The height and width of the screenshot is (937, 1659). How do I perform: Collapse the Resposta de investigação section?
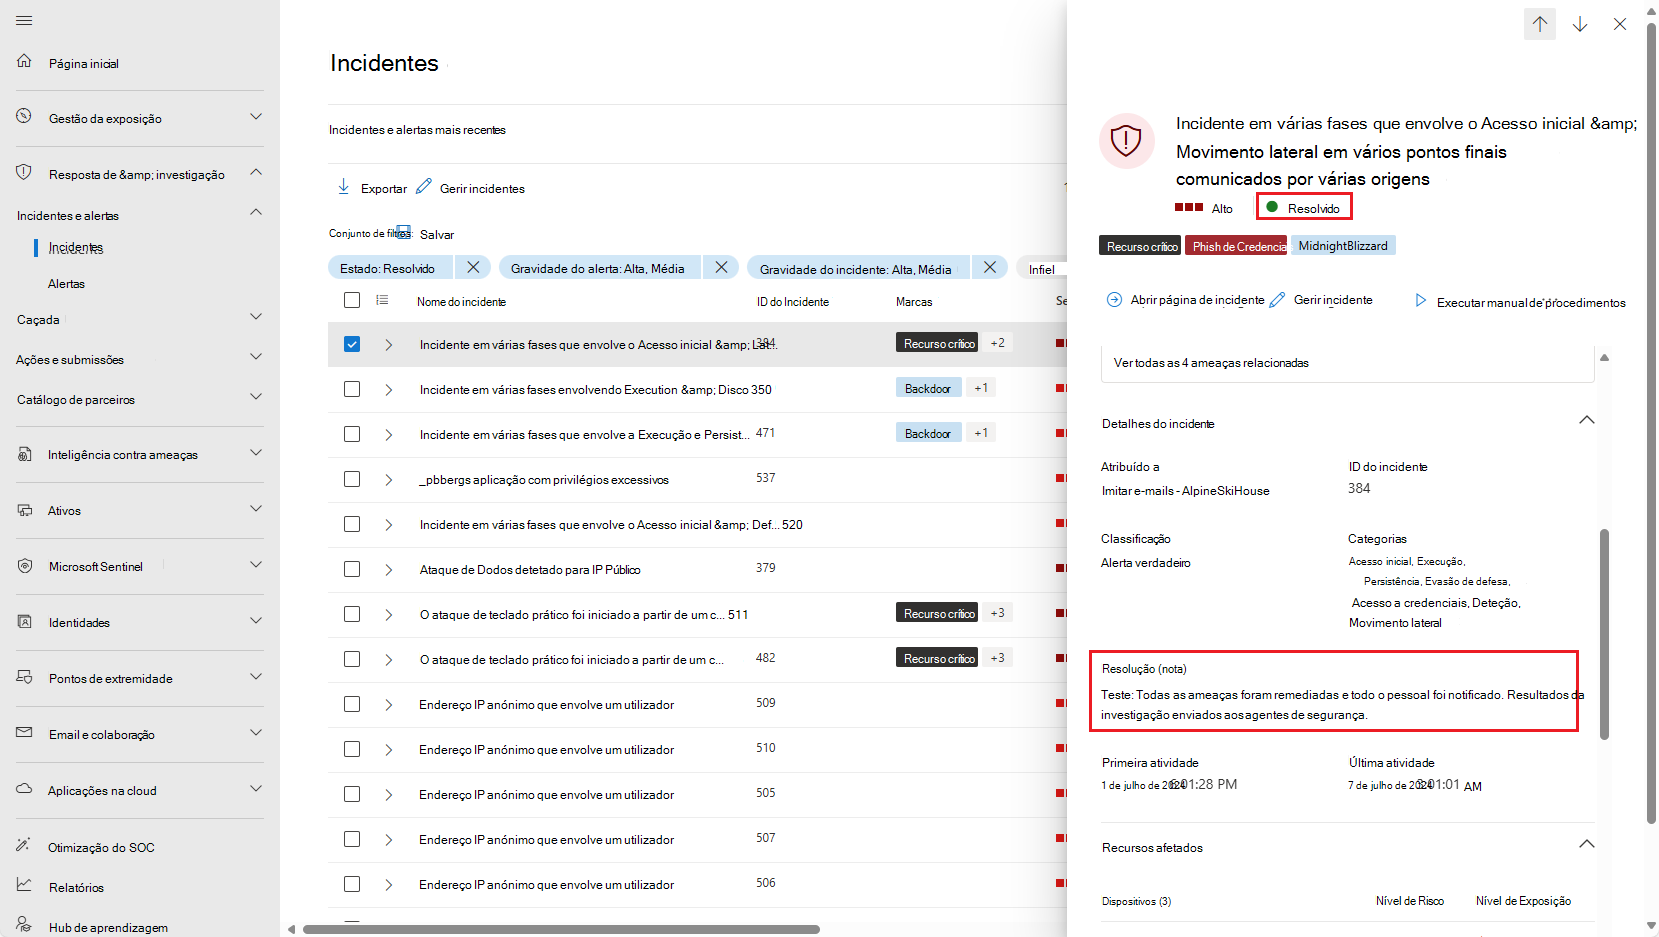point(256,172)
